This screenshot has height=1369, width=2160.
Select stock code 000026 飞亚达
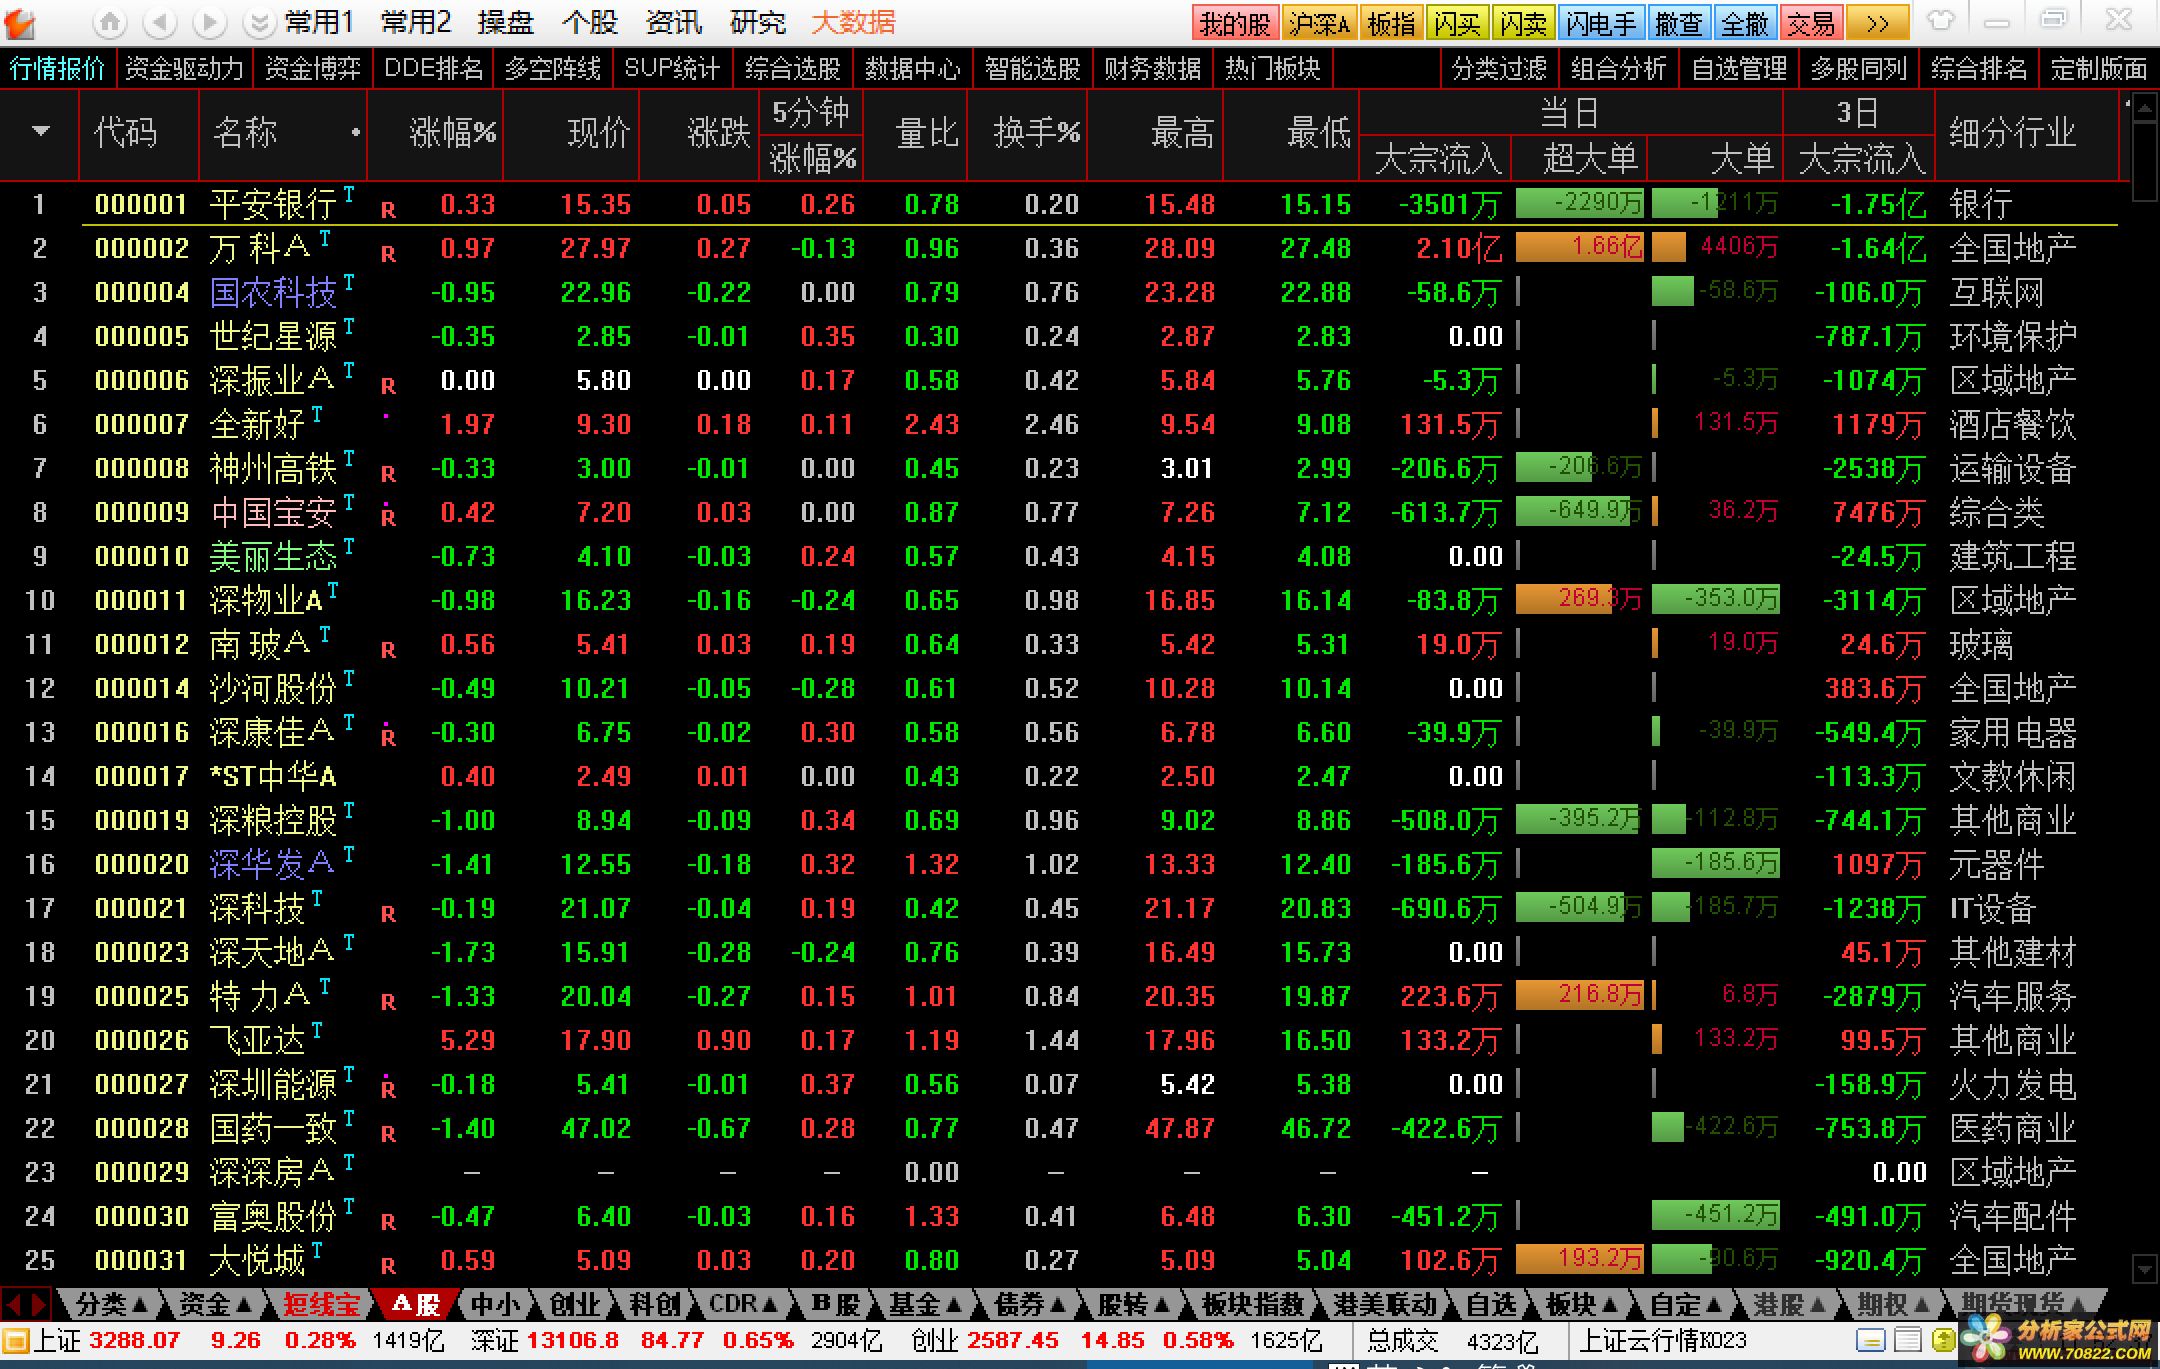point(141,1040)
